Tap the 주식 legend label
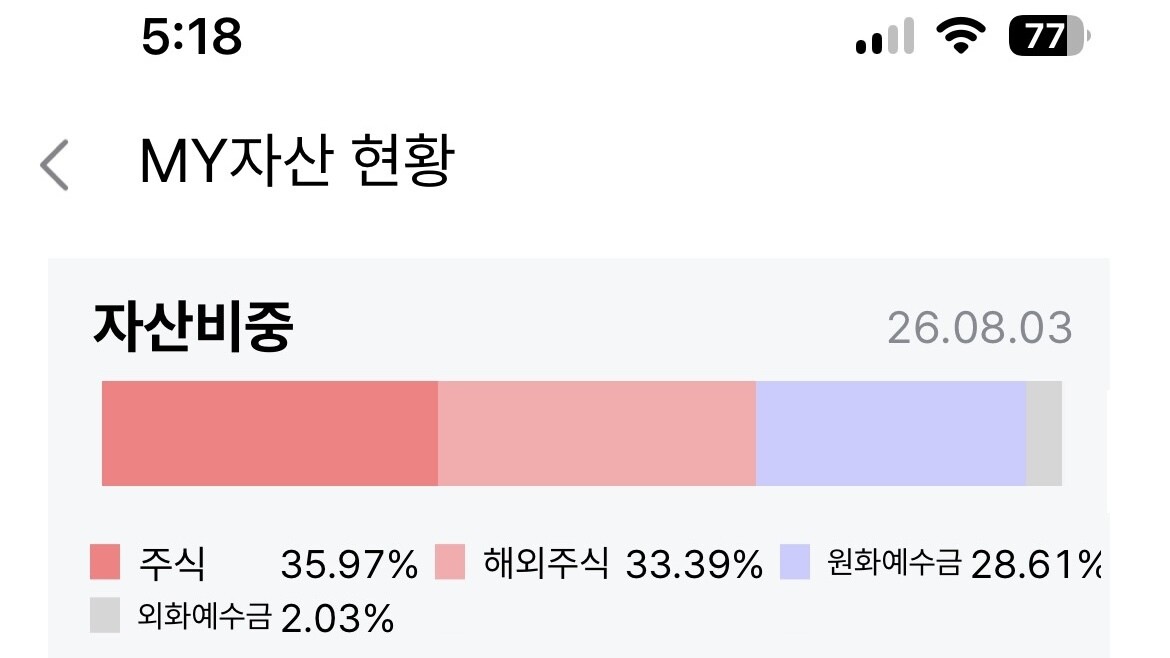This screenshot has height=658, width=1170. coord(172,563)
